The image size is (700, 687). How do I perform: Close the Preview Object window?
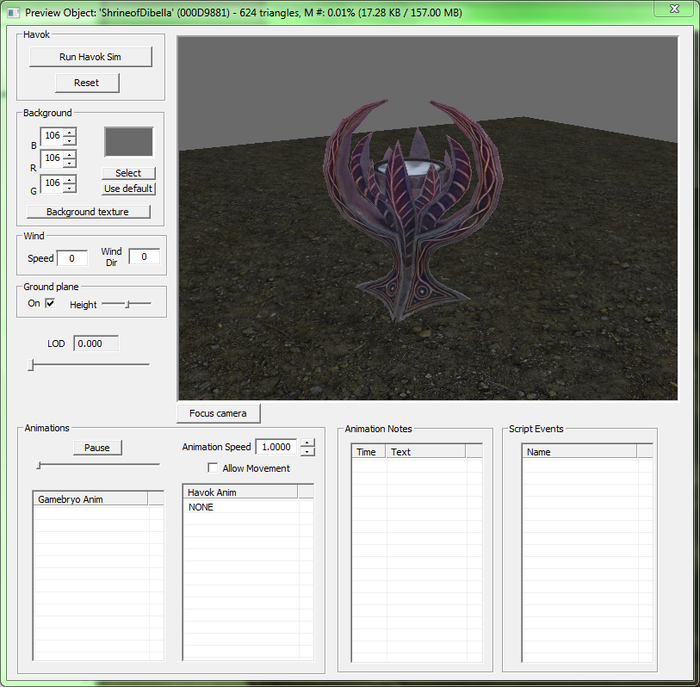coord(674,8)
